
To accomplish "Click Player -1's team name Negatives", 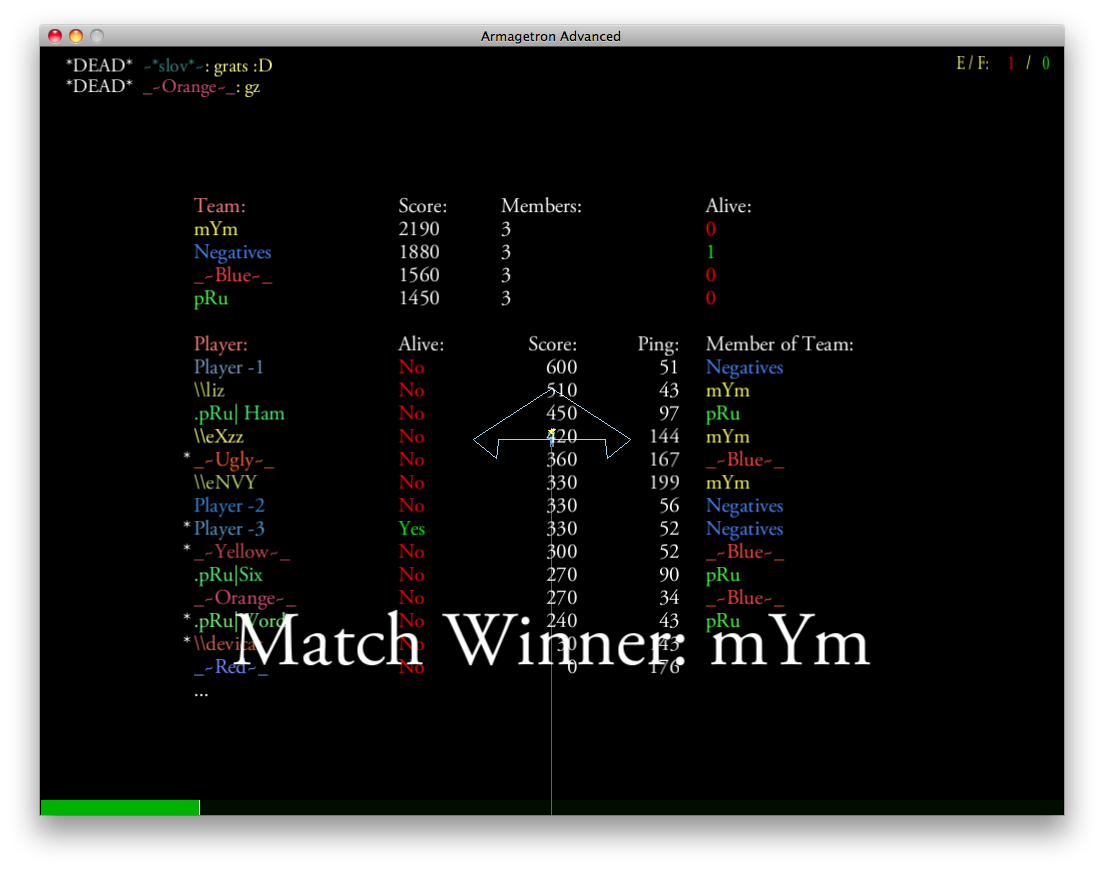I will tap(744, 367).
